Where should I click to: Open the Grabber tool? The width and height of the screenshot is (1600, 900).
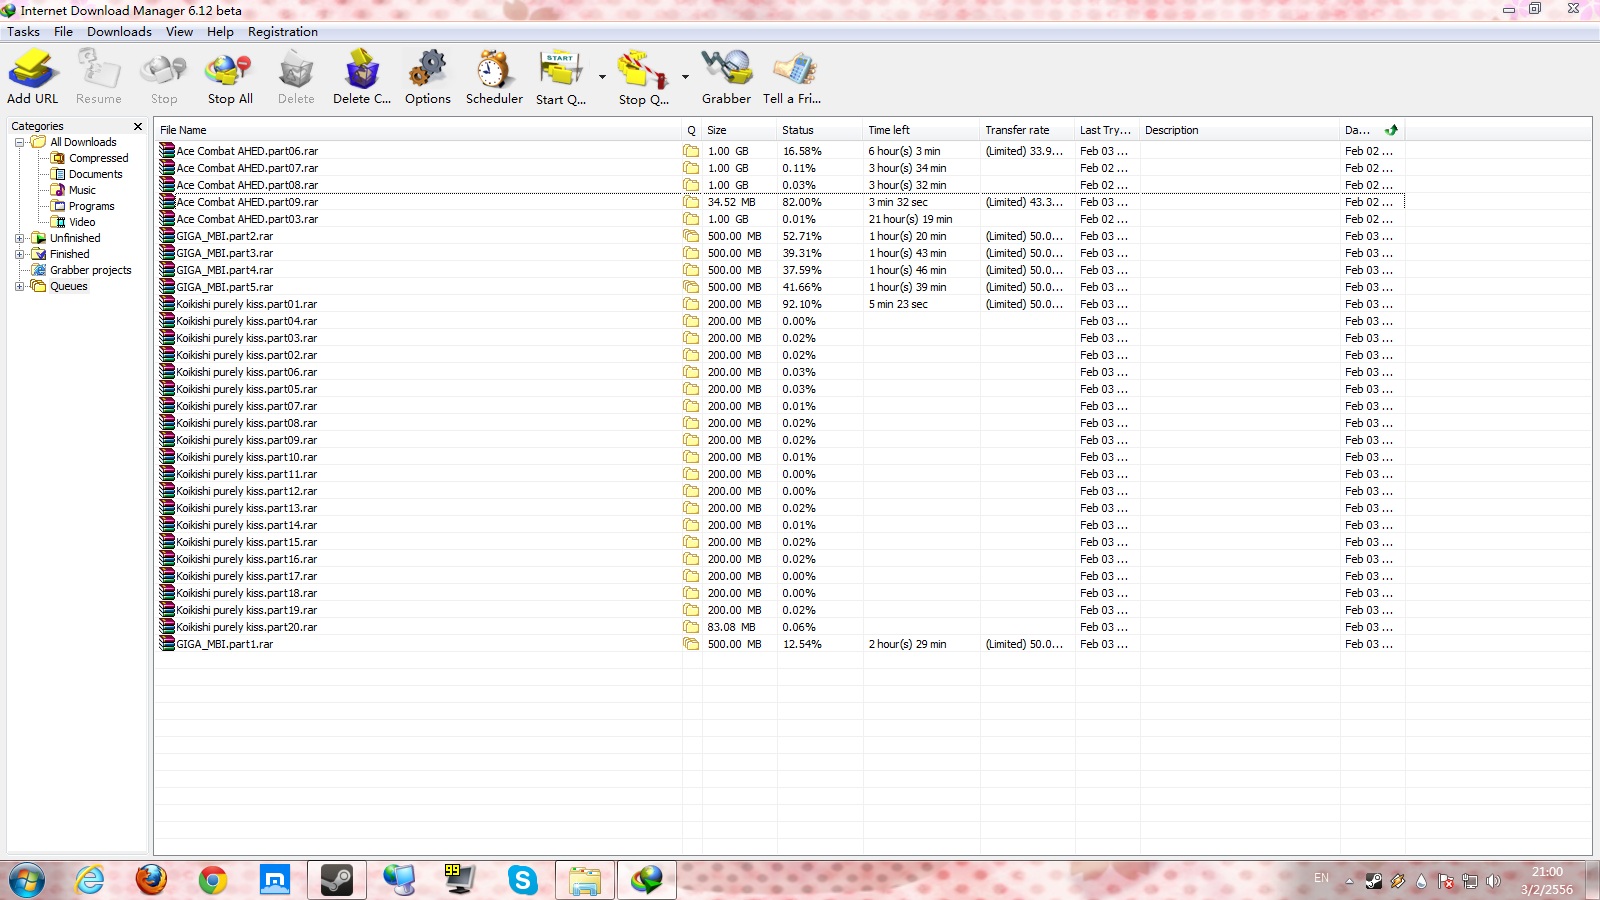(x=726, y=77)
